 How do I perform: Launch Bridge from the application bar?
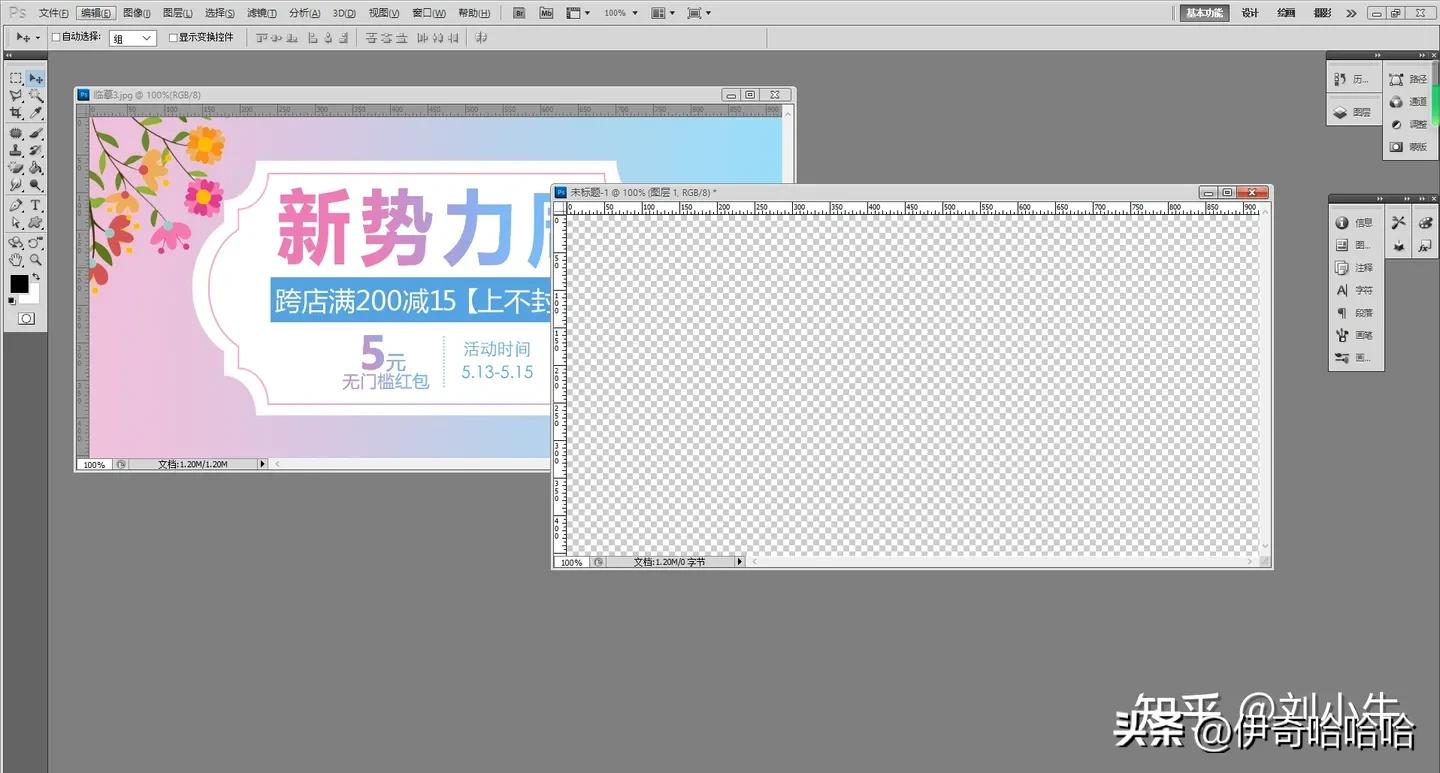tap(521, 12)
